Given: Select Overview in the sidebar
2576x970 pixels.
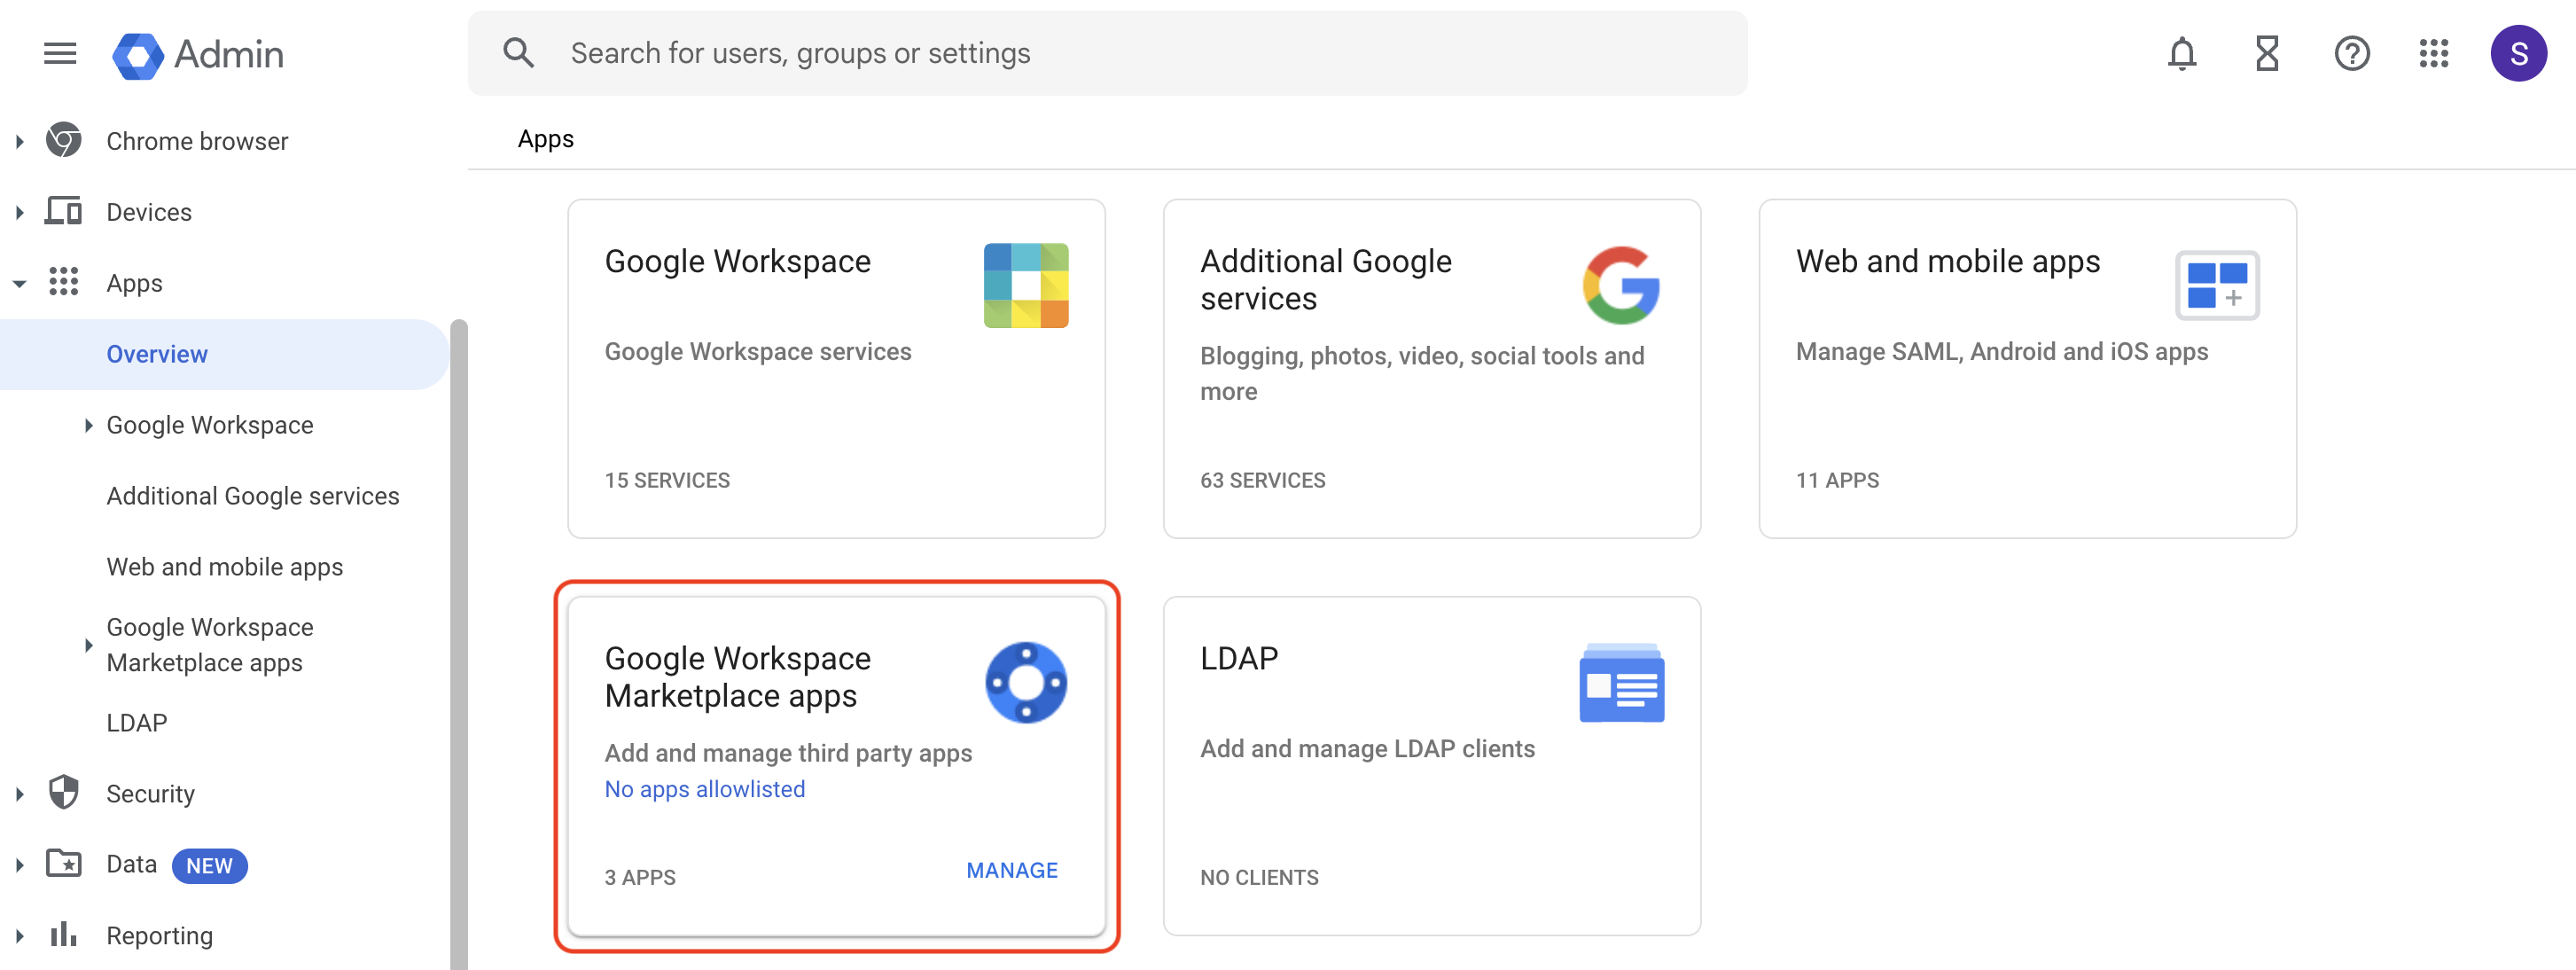Looking at the screenshot, I should click(157, 353).
